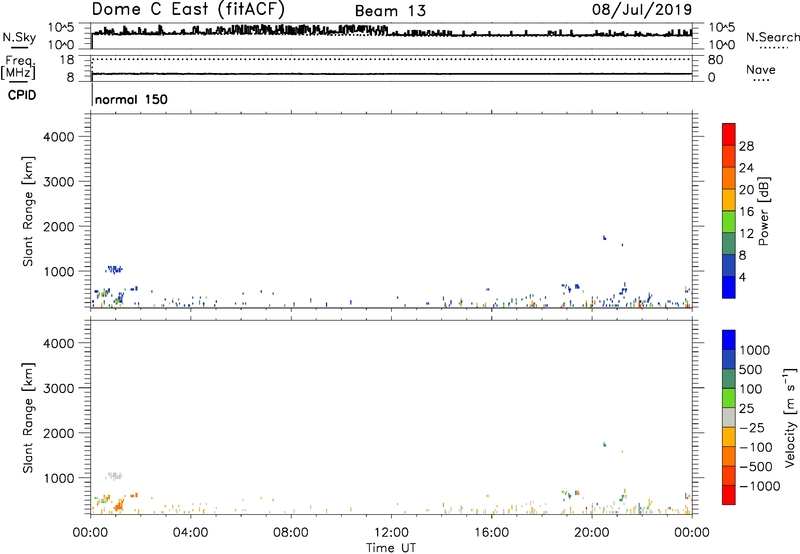Click 'Slant Range [km]' label of power panel
This screenshot has height=554, width=800.
(28, 211)
